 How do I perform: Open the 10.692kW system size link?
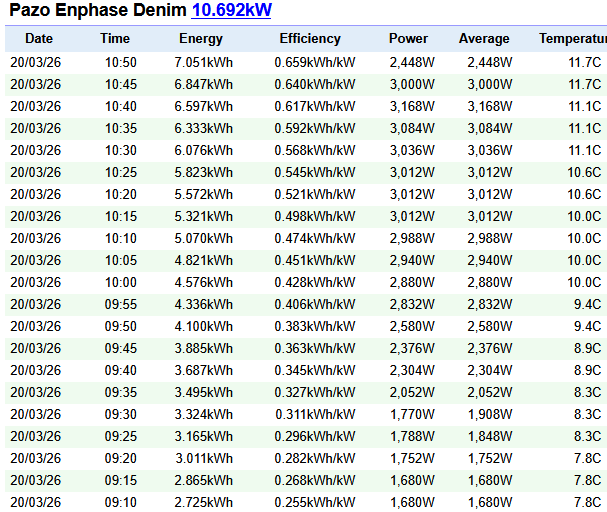tap(231, 10)
